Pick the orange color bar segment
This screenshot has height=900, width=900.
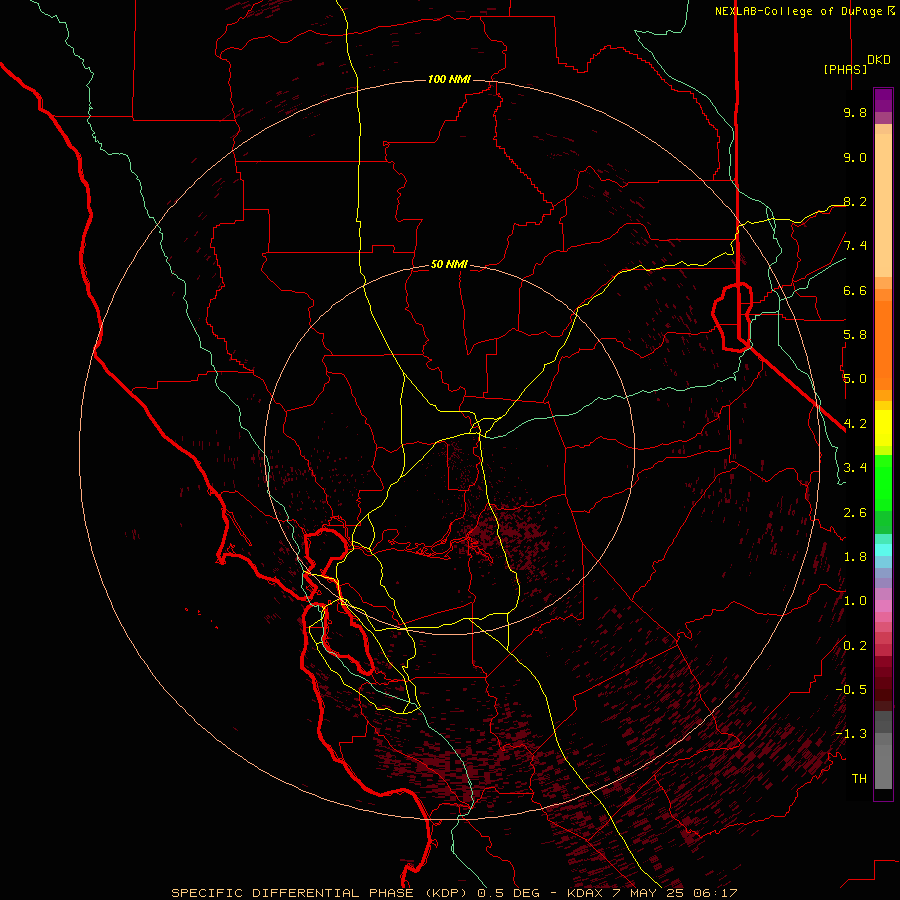883,345
